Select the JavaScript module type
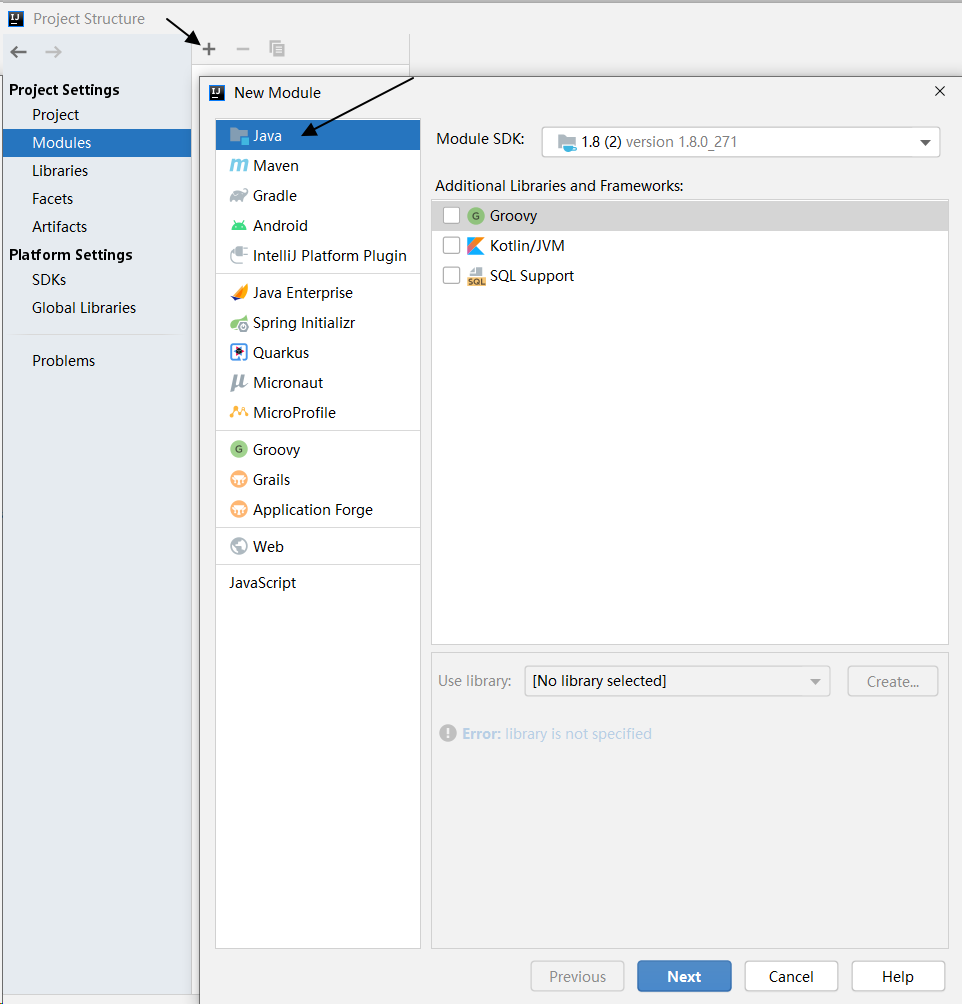The width and height of the screenshot is (962, 1004). click(x=318, y=583)
